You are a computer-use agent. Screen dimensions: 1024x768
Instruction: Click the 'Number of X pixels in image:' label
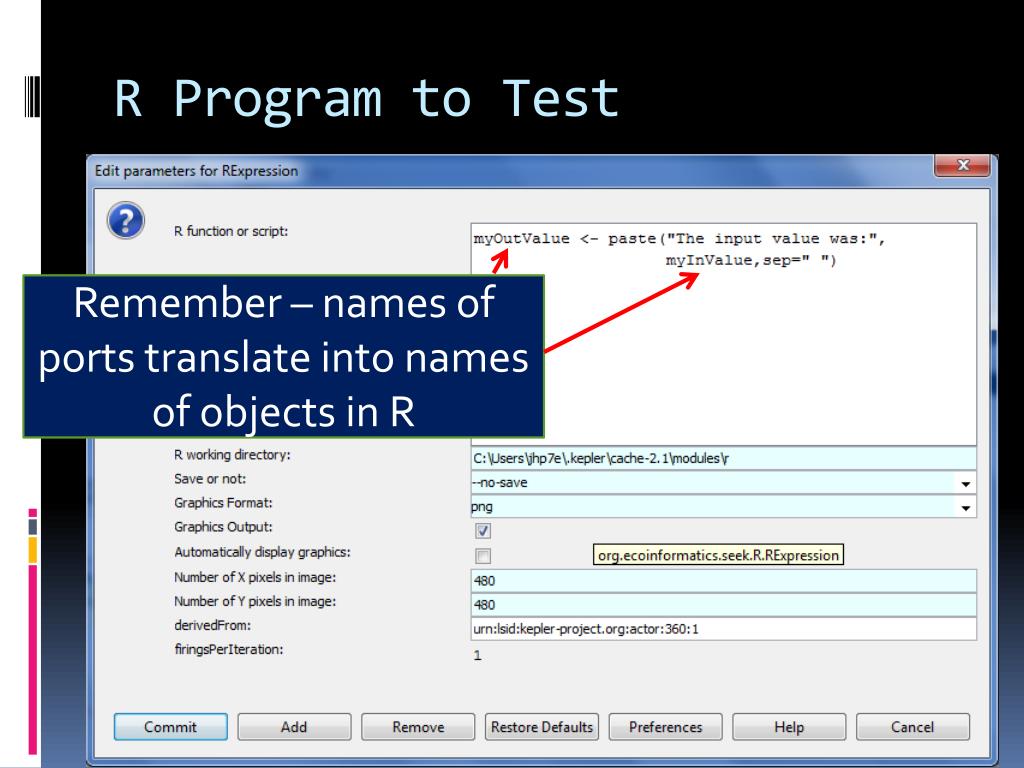pos(255,577)
